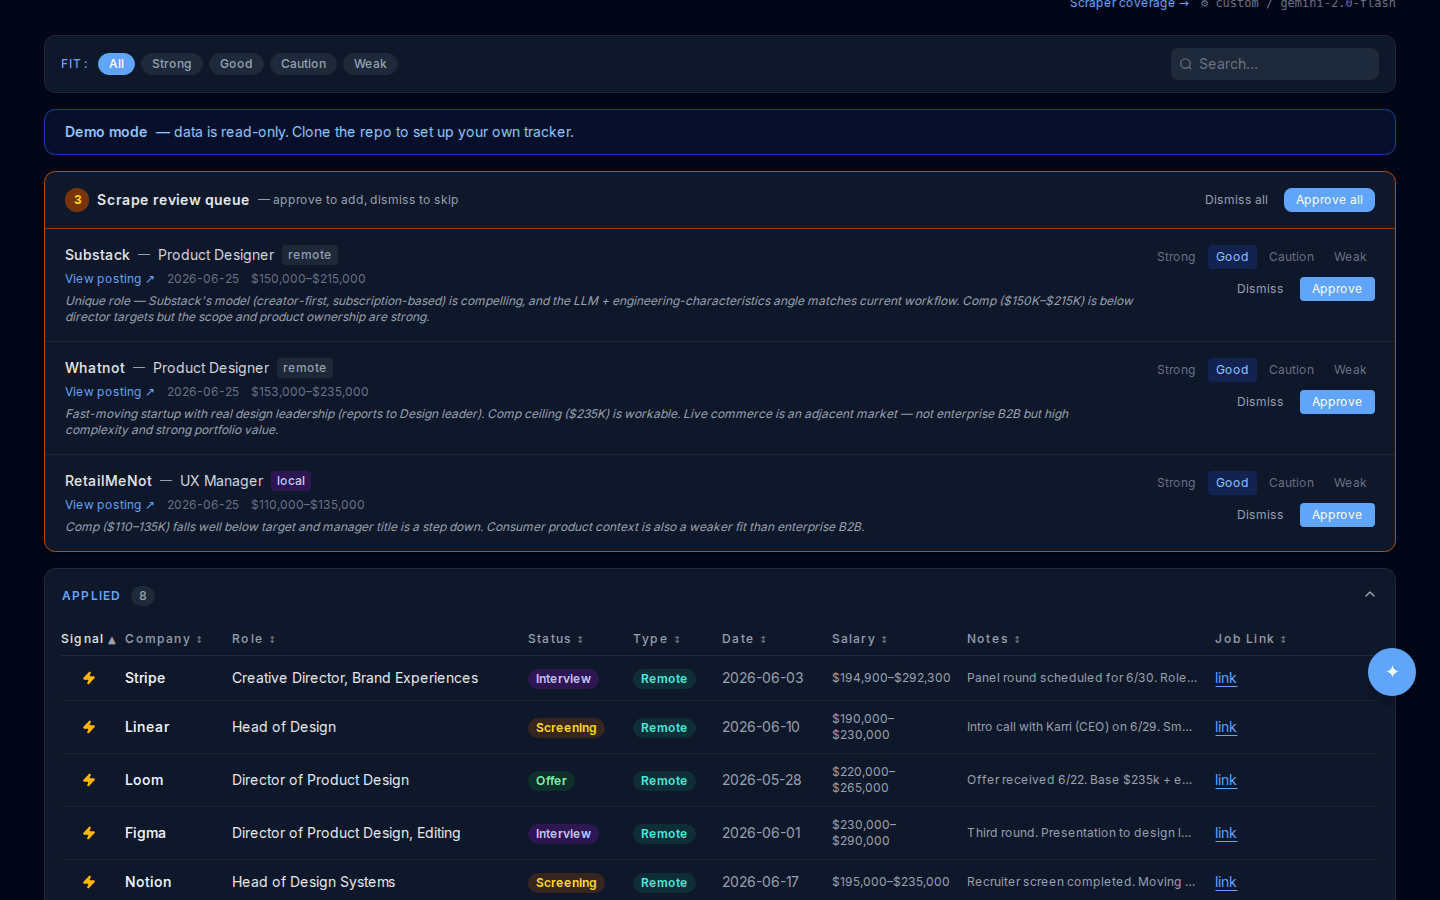The width and height of the screenshot is (1440, 900).
Task: Open the Scraper coverage link
Action: pos(1129,4)
